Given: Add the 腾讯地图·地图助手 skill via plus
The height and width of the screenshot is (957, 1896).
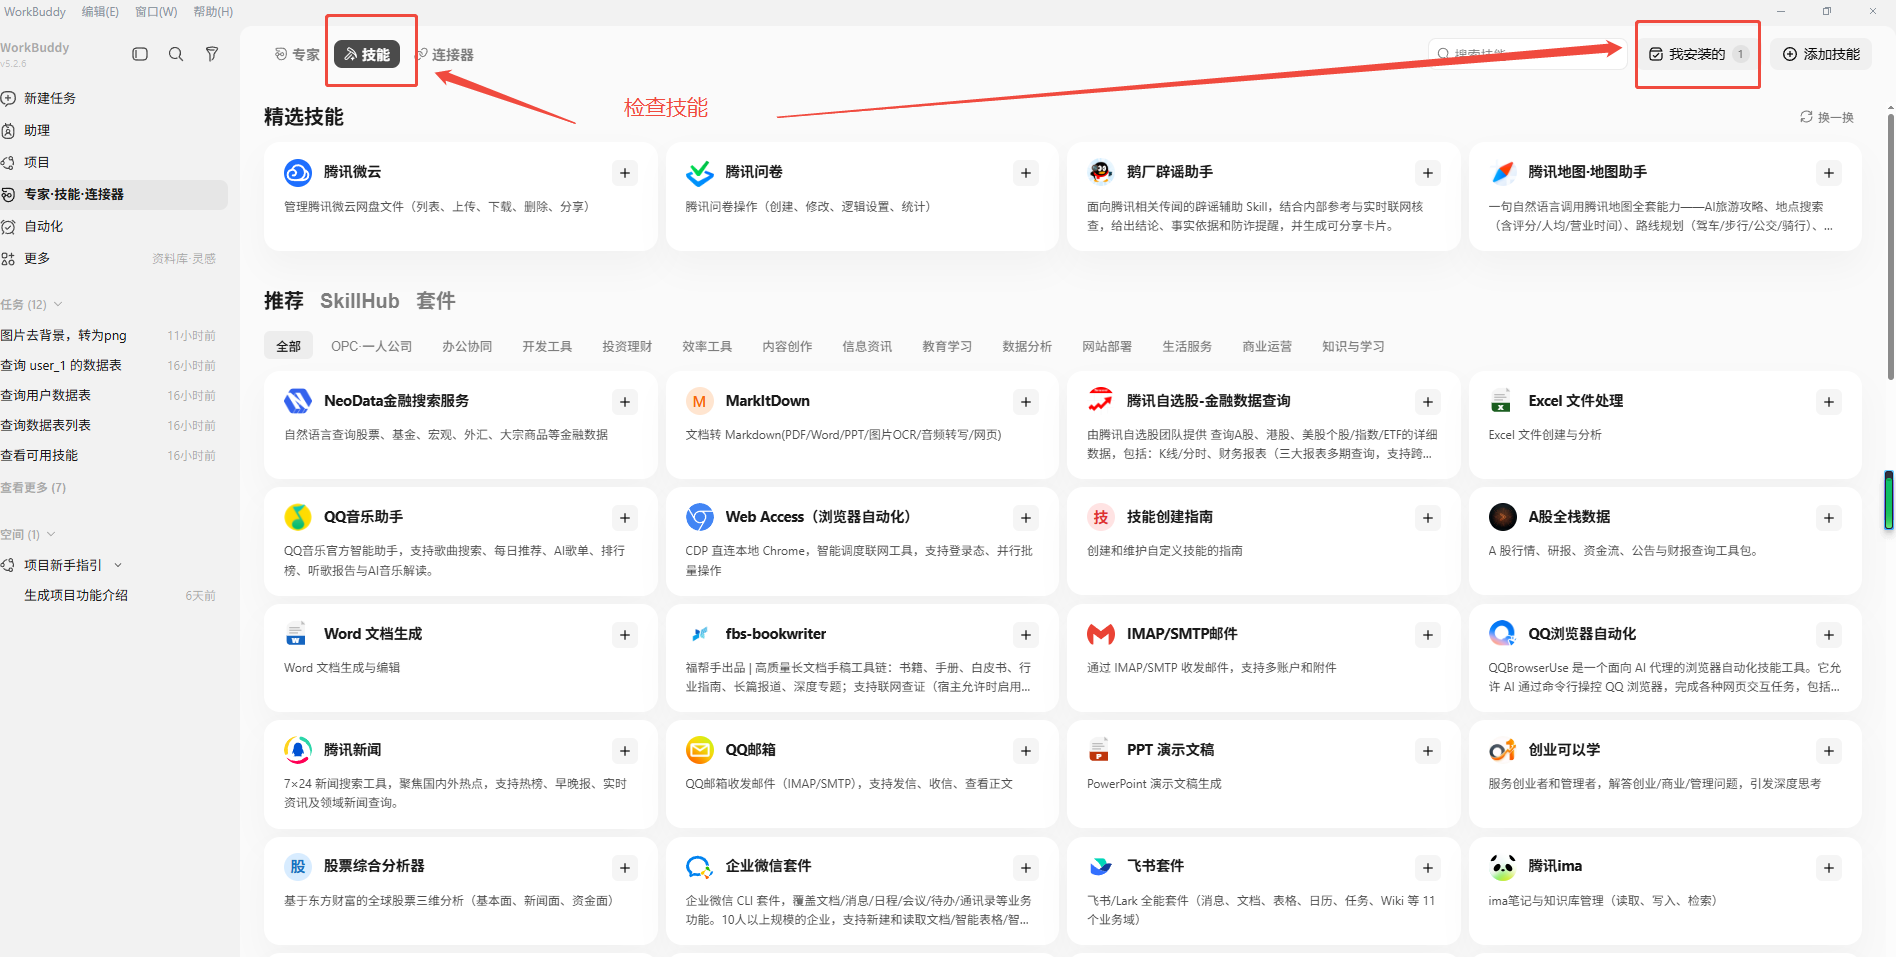Looking at the screenshot, I should [x=1829, y=173].
